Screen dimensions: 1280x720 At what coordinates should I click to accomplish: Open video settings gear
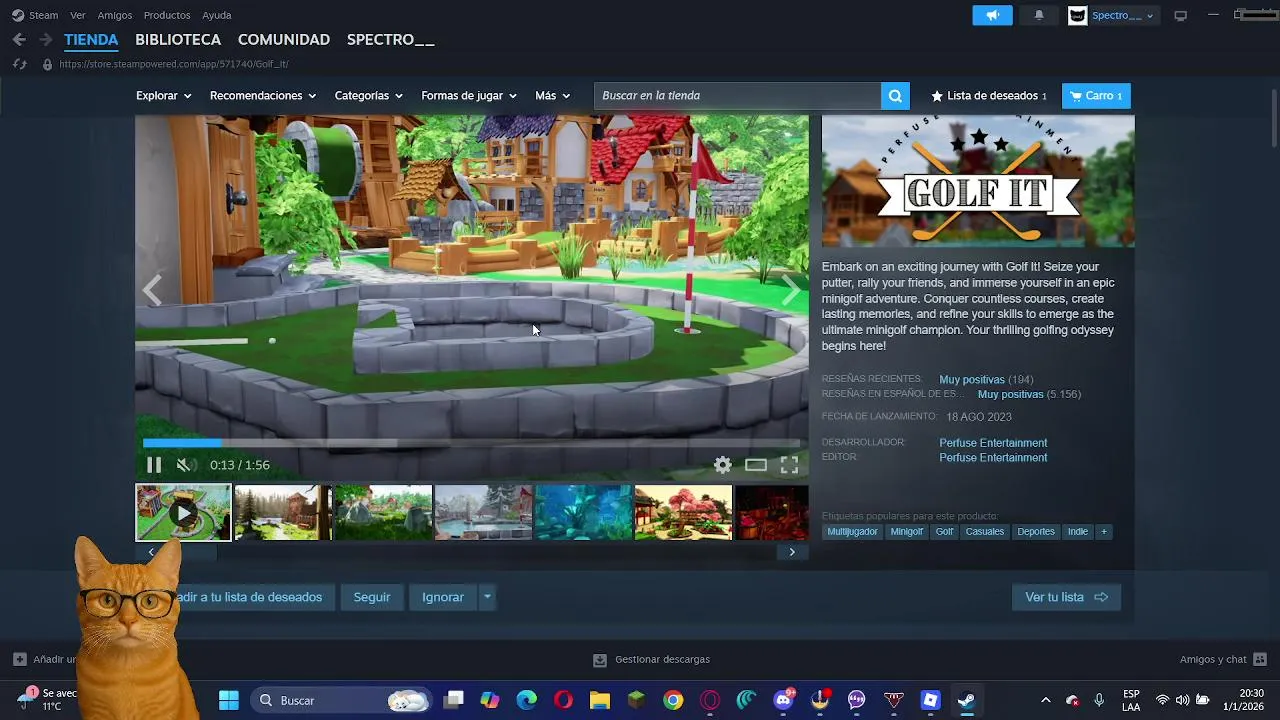[722, 465]
